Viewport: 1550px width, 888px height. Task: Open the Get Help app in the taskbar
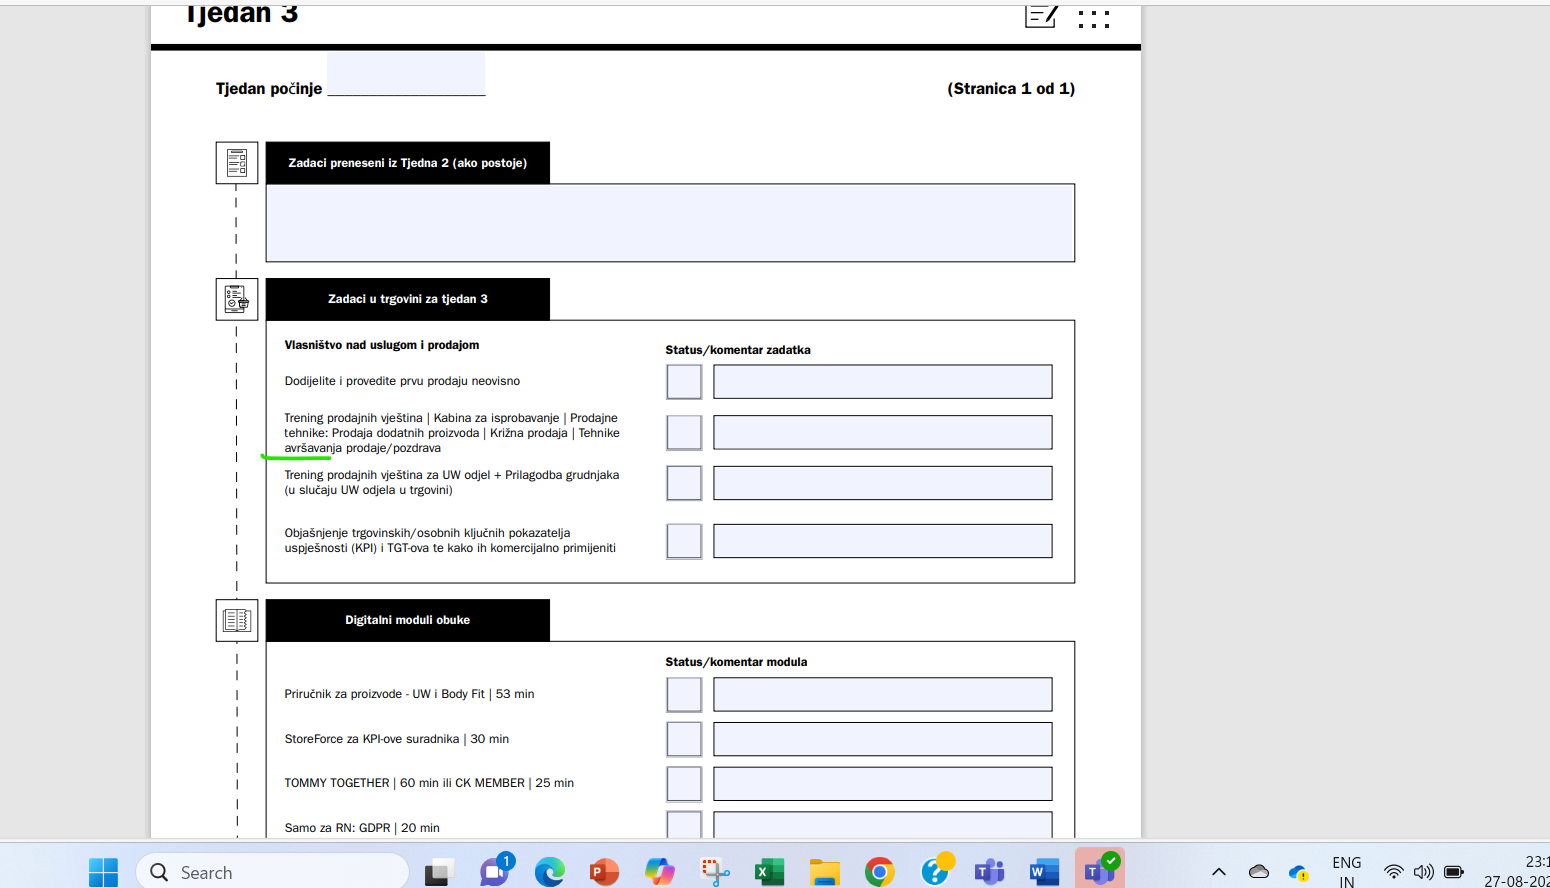tap(936, 870)
